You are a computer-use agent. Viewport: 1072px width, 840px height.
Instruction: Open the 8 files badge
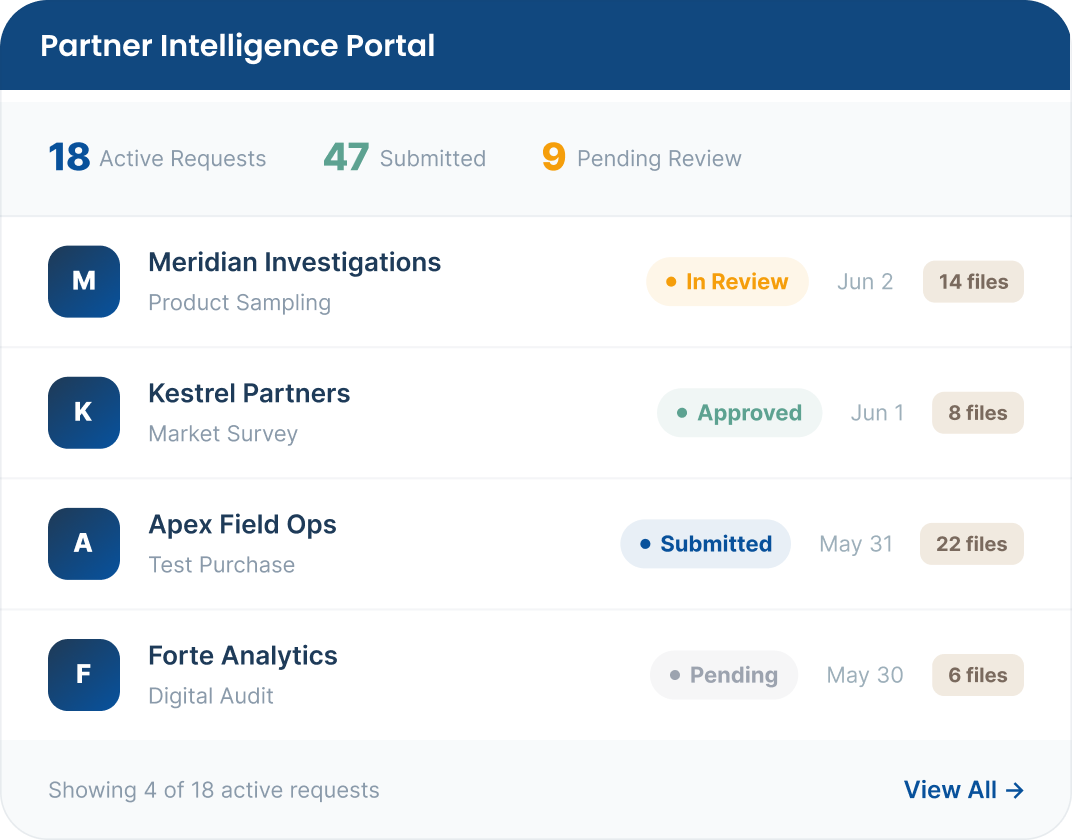pos(978,413)
